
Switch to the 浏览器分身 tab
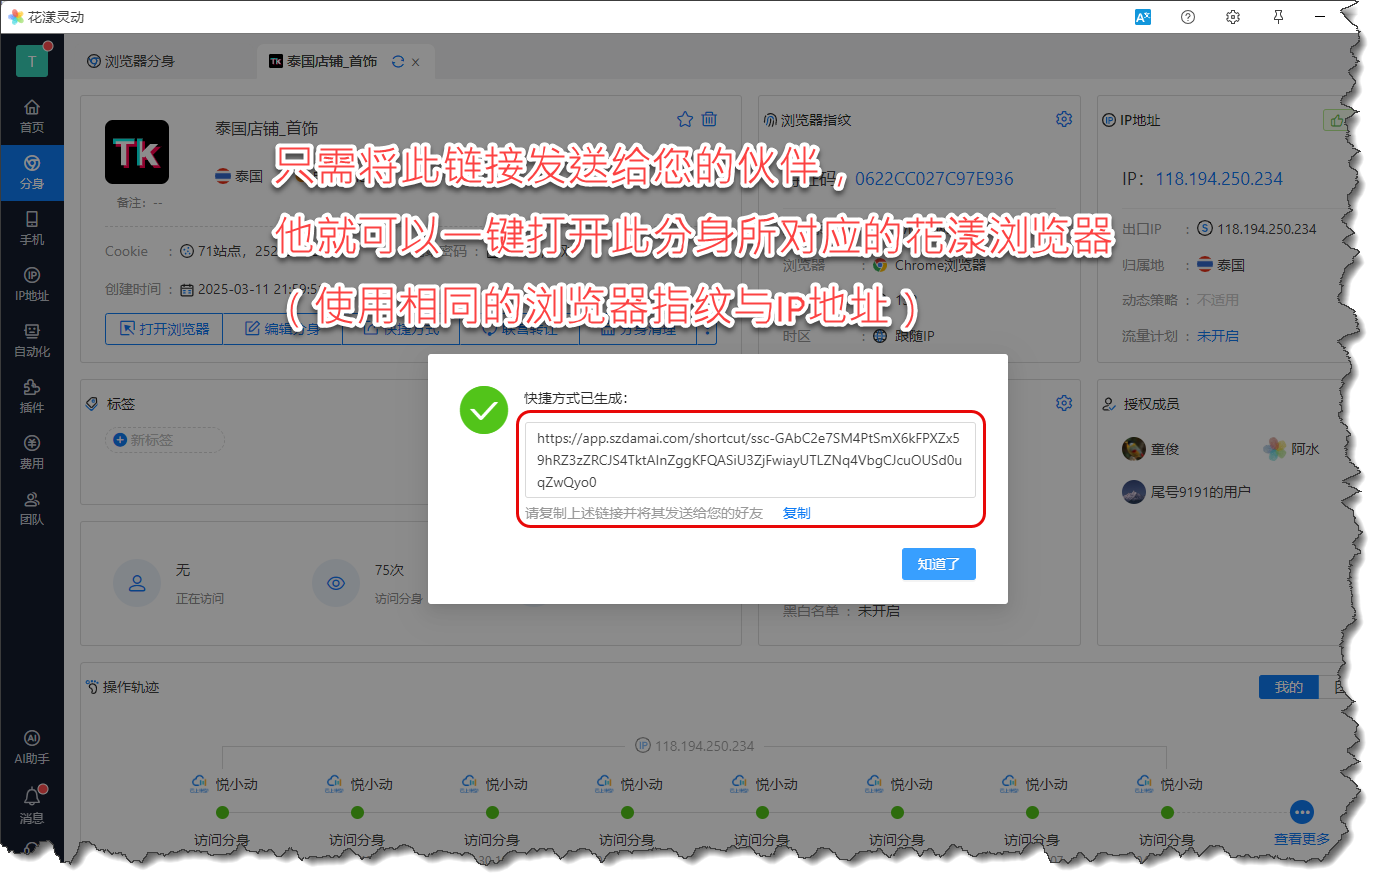[131, 61]
